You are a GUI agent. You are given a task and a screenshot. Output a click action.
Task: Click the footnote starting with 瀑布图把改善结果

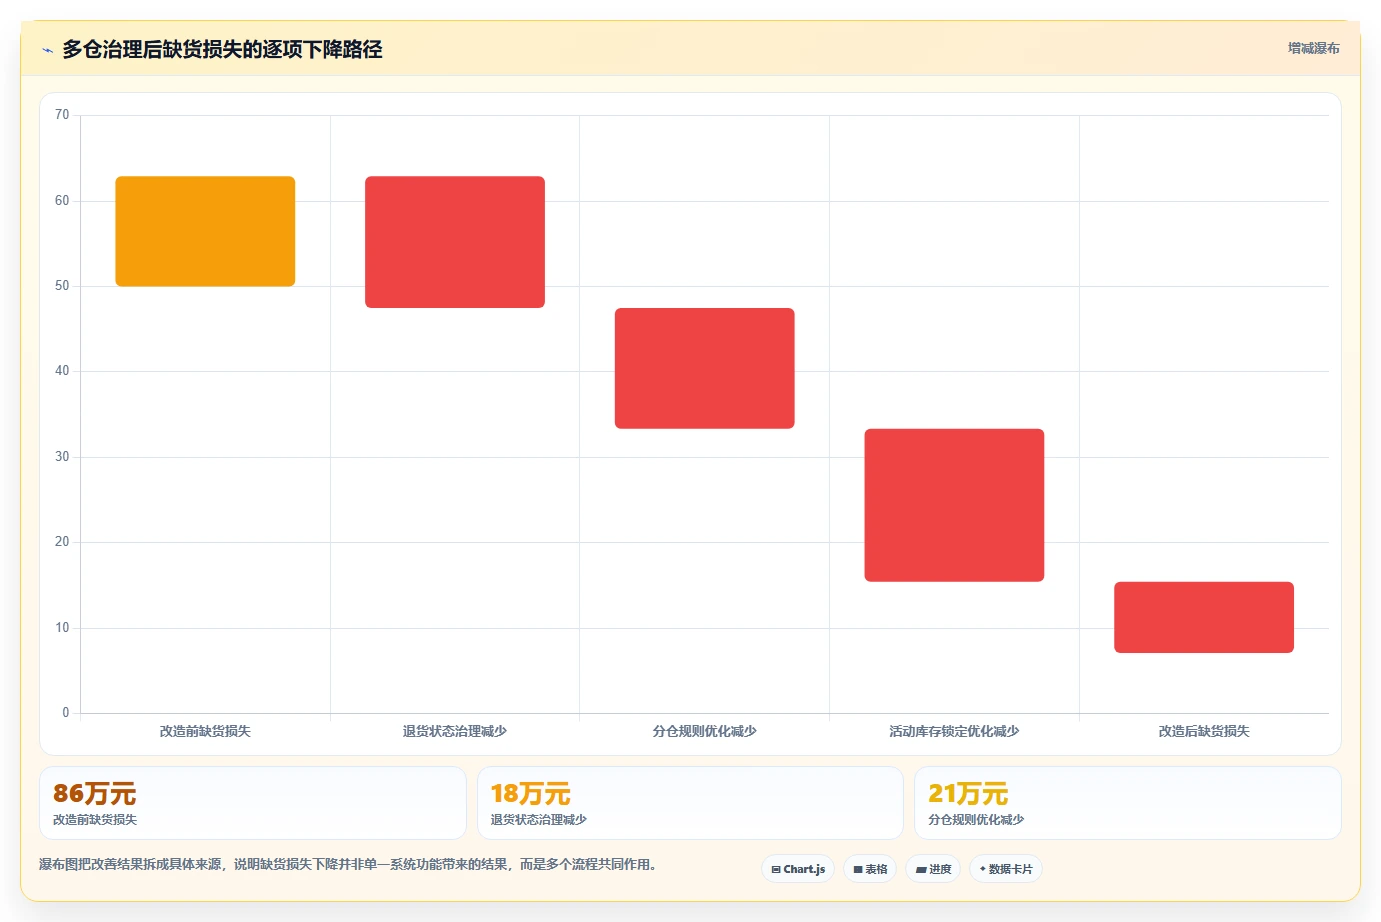349,864
